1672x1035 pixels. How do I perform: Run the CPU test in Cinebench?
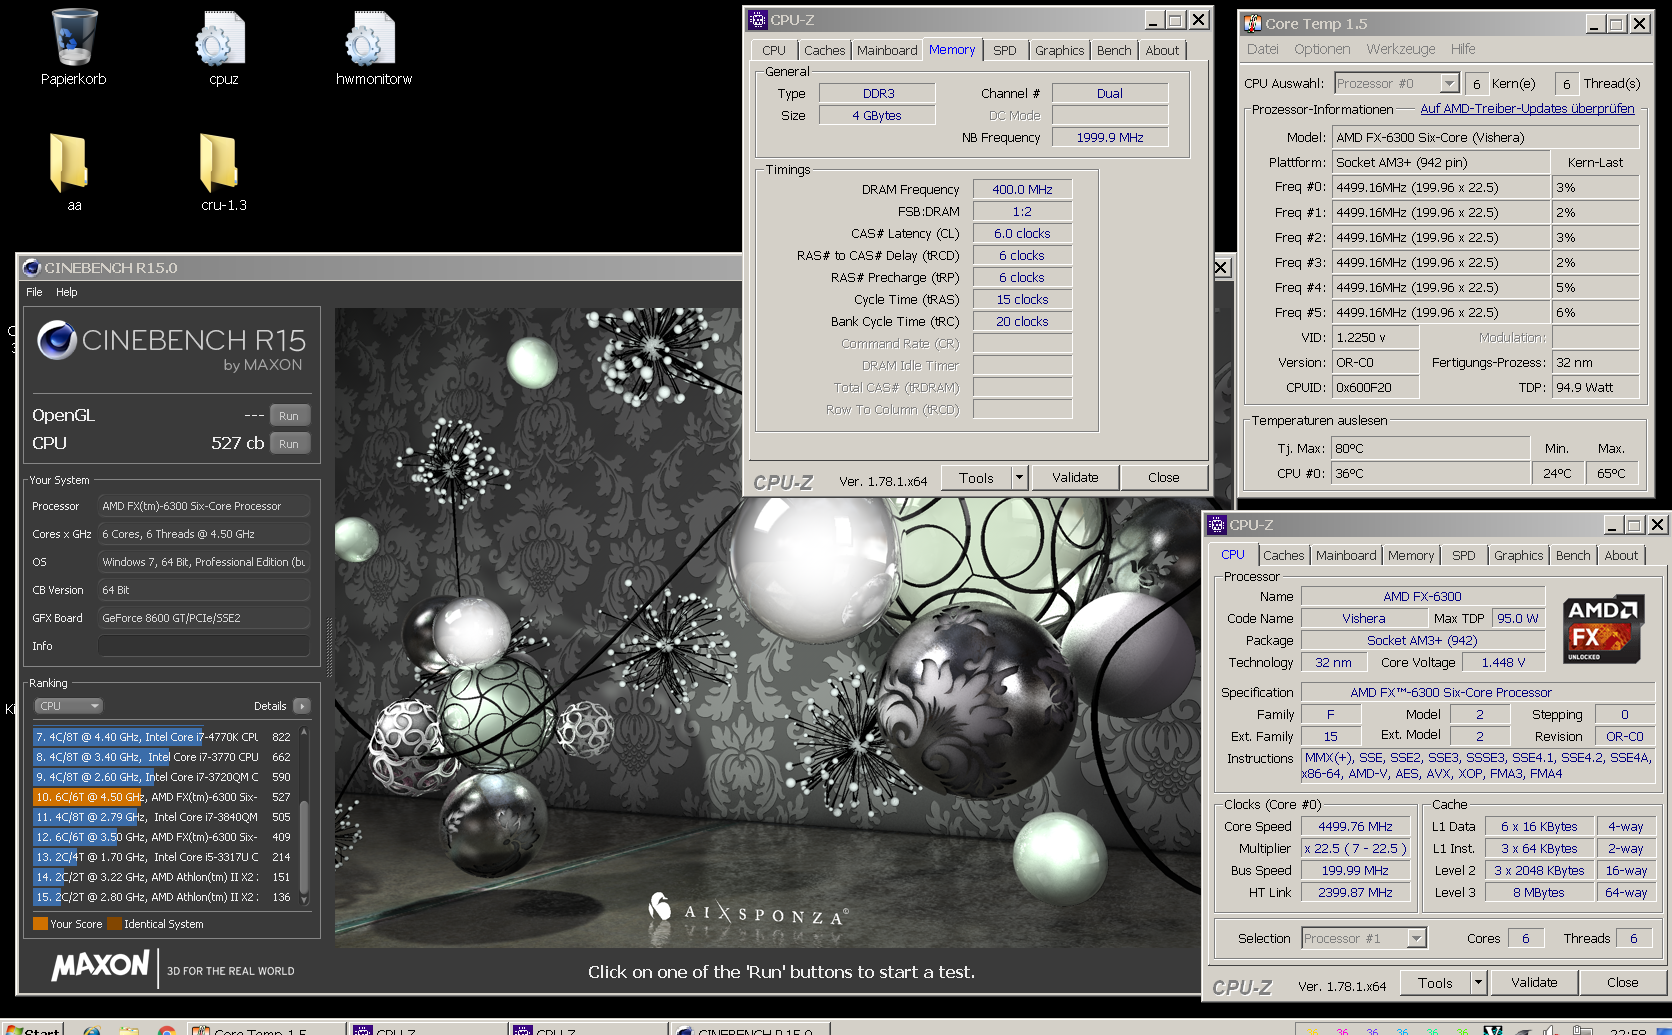pyautogui.click(x=290, y=443)
